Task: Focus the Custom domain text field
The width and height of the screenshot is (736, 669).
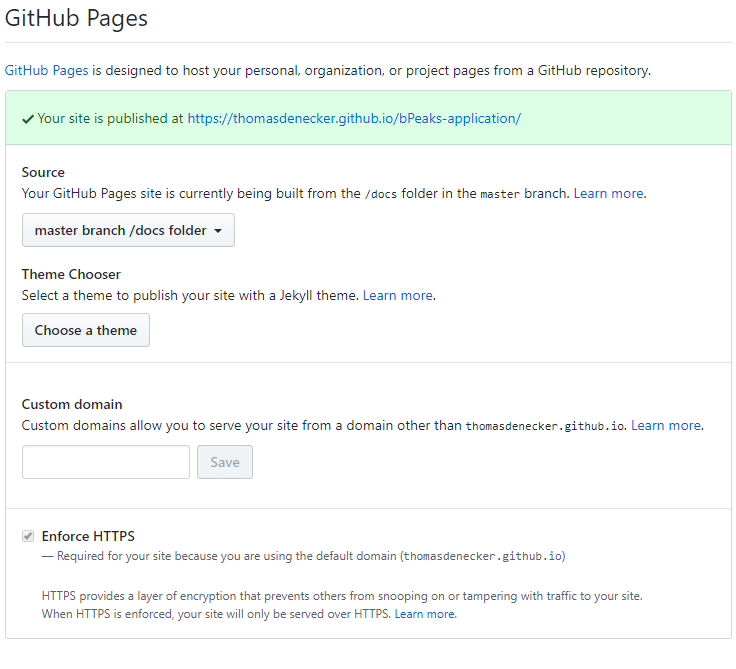Action: (106, 462)
